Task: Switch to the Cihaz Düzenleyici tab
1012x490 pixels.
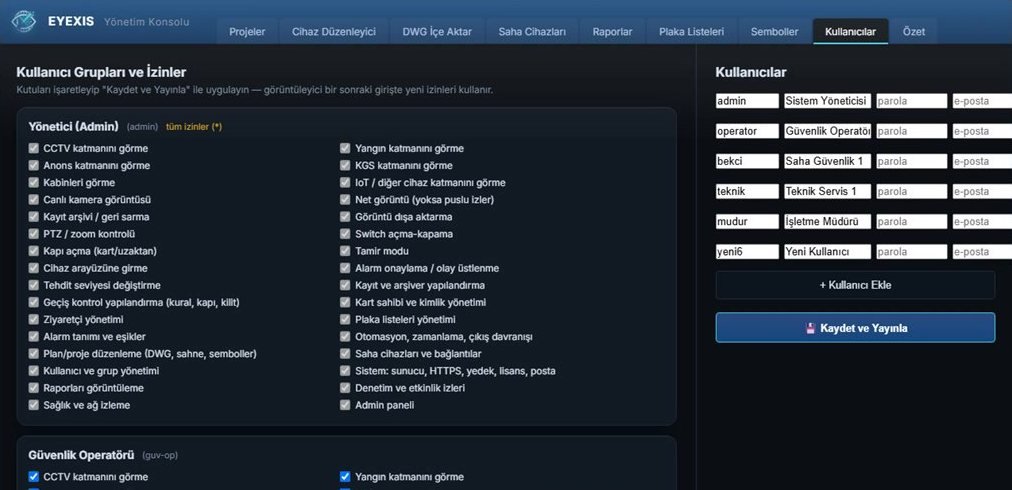Action: click(334, 31)
